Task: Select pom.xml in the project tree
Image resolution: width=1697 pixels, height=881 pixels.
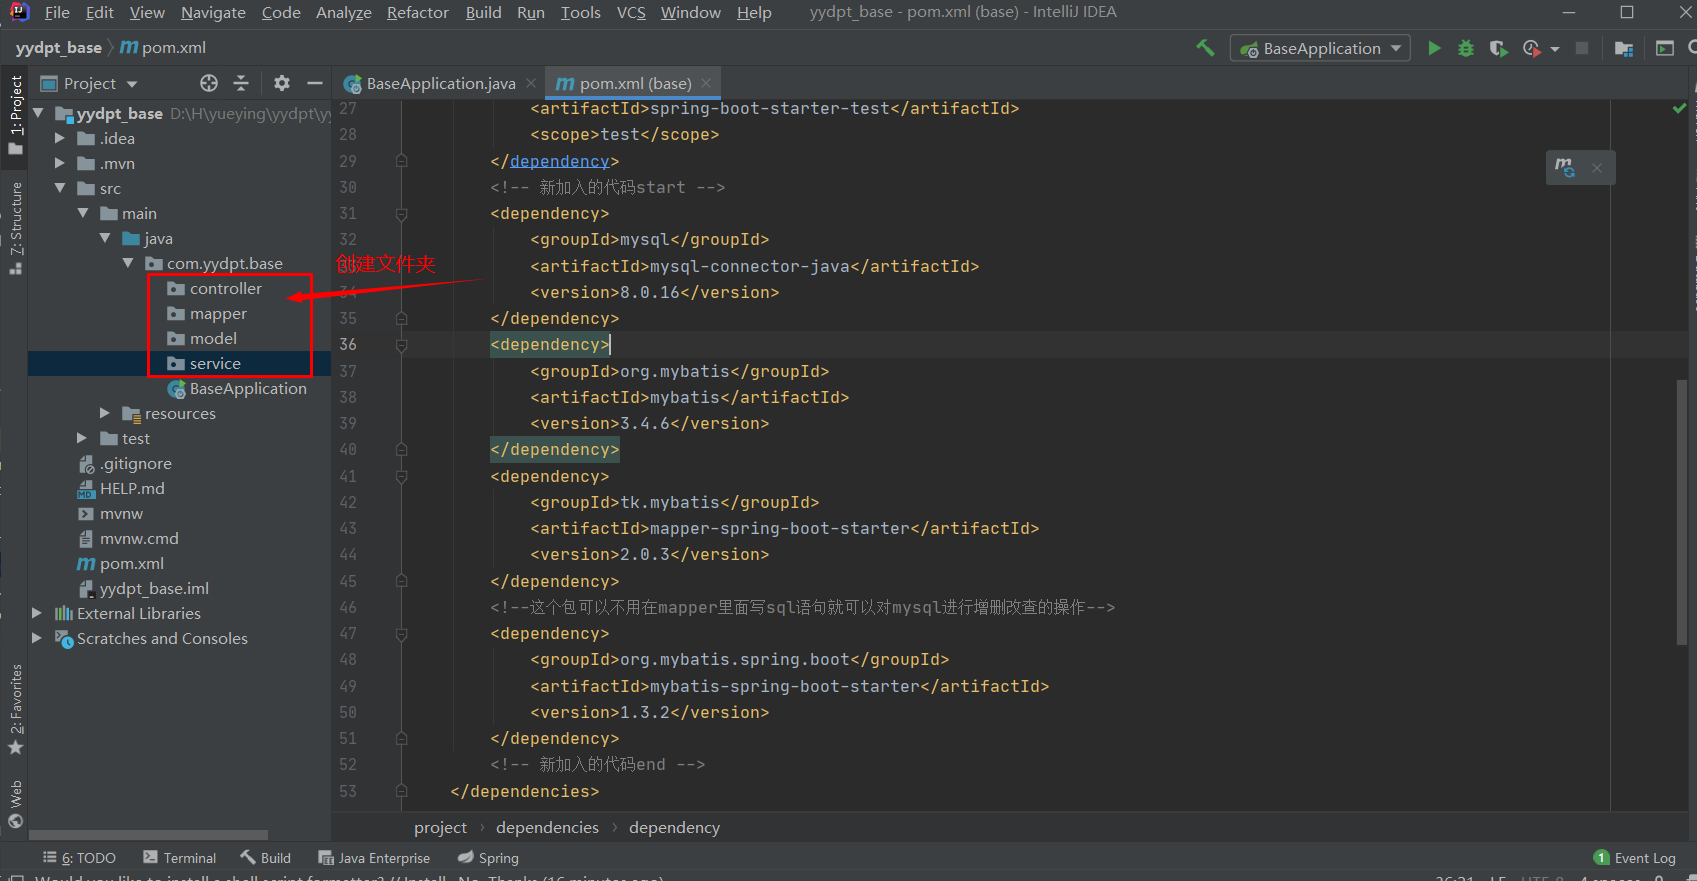Action: coord(121,563)
